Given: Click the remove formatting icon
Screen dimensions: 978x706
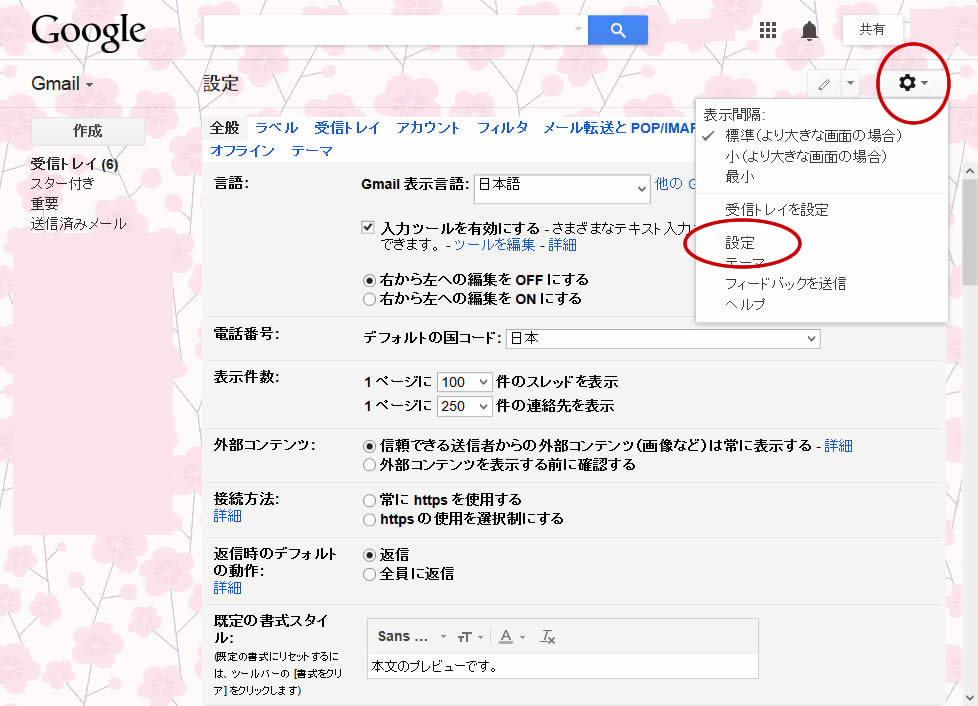Looking at the screenshot, I should tap(547, 637).
